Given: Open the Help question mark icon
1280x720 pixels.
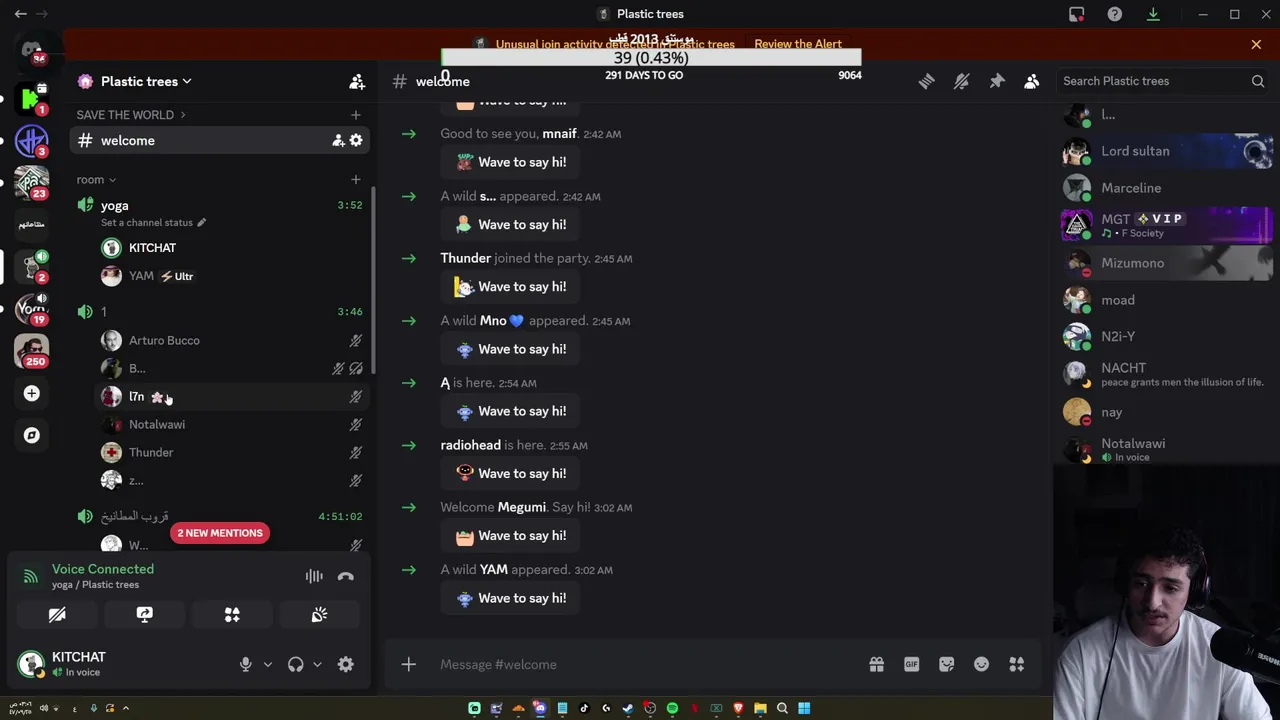Looking at the screenshot, I should [x=1114, y=14].
